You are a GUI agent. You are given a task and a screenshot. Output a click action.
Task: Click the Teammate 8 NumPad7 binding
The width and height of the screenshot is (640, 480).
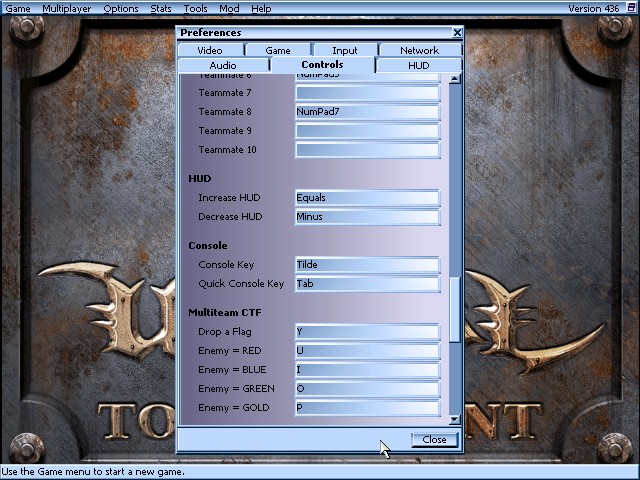[367, 112]
